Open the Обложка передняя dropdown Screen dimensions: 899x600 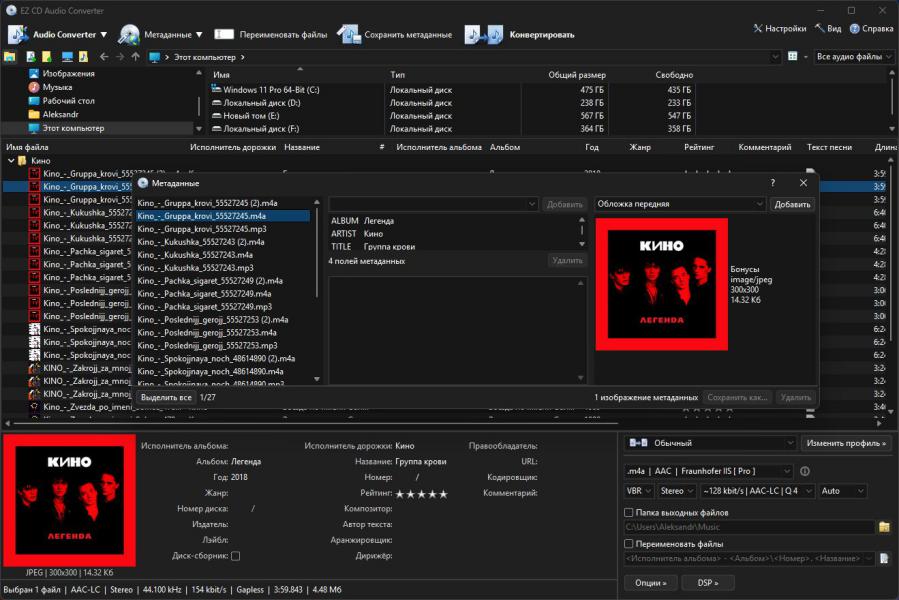tap(680, 204)
